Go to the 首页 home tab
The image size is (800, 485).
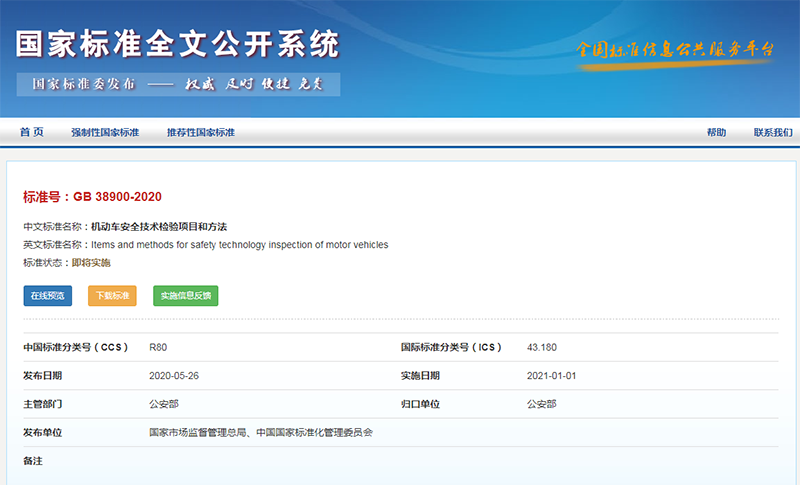click(32, 133)
